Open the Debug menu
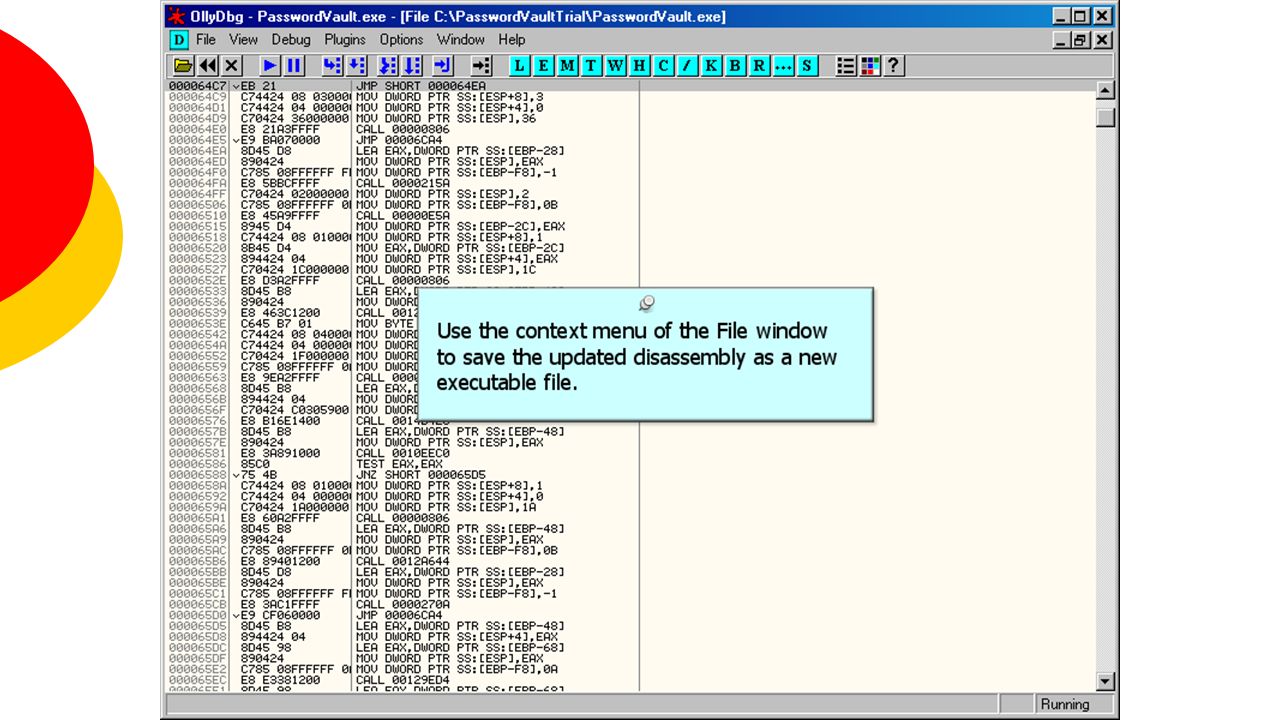 (x=291, y=40)
